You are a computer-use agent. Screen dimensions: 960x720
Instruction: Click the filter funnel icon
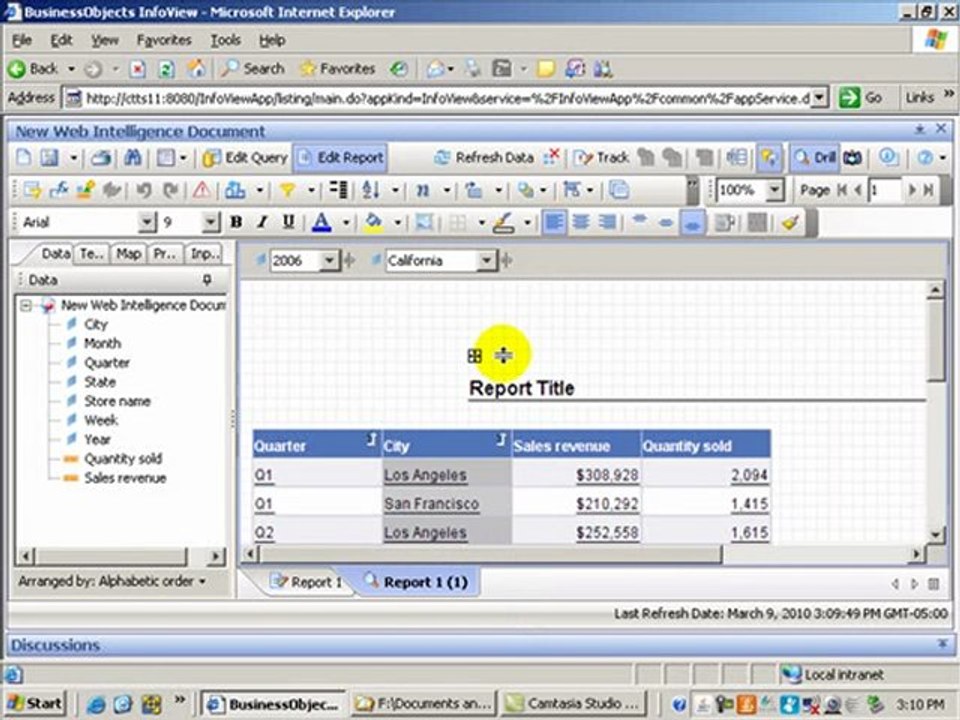point(287,190)
